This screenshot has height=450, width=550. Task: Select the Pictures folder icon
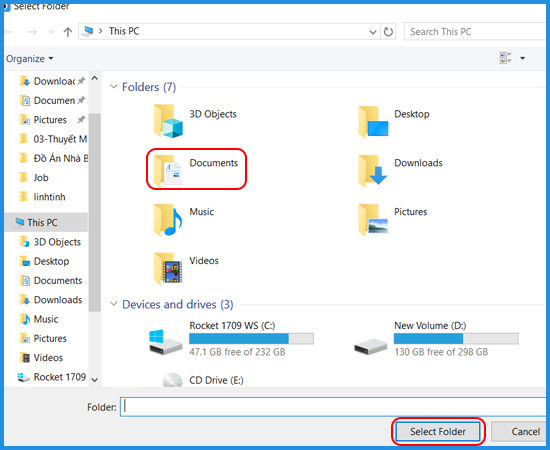coord(373,219)
